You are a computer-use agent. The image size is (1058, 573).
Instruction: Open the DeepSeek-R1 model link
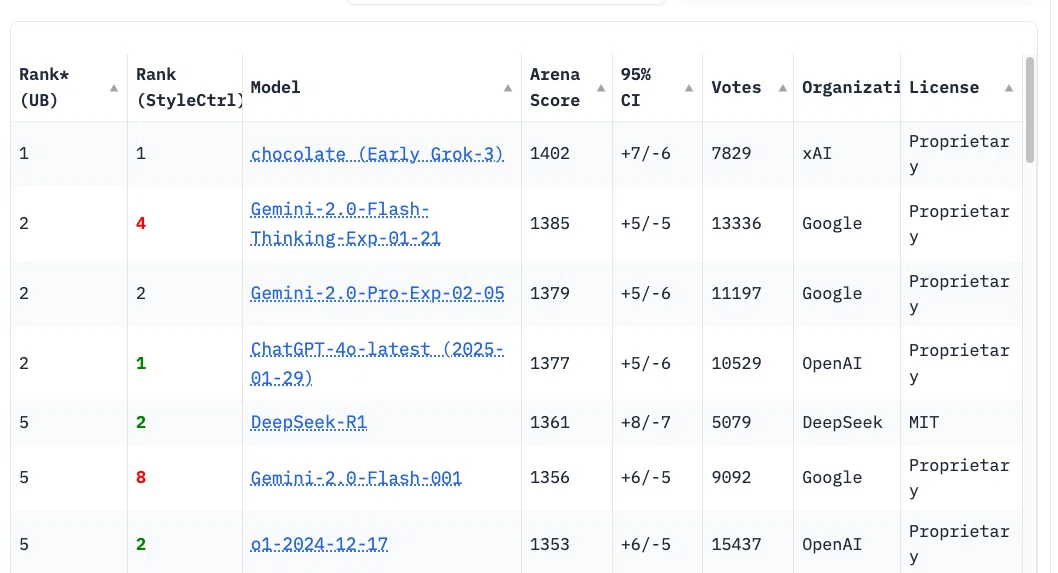pos(308,422)
